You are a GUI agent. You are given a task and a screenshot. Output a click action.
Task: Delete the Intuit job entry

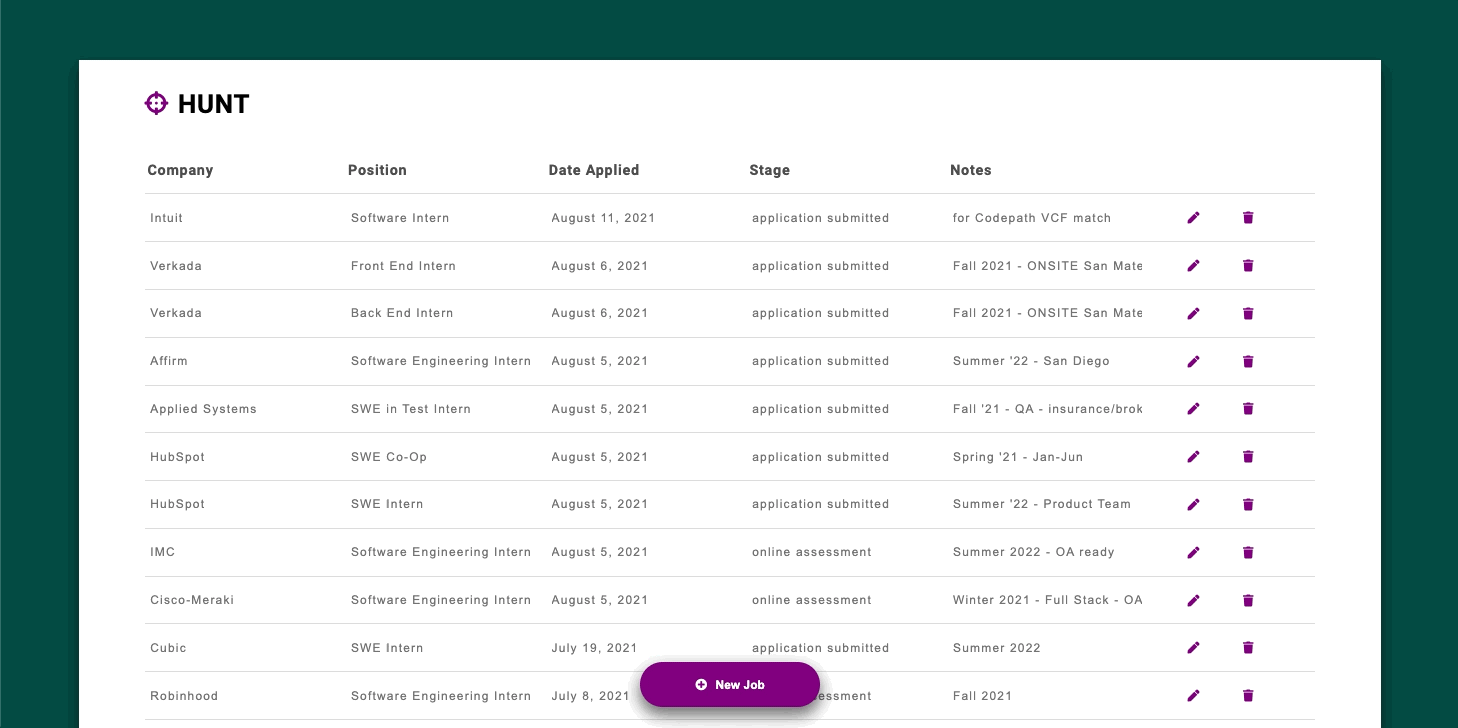[x=1248, y=218]
